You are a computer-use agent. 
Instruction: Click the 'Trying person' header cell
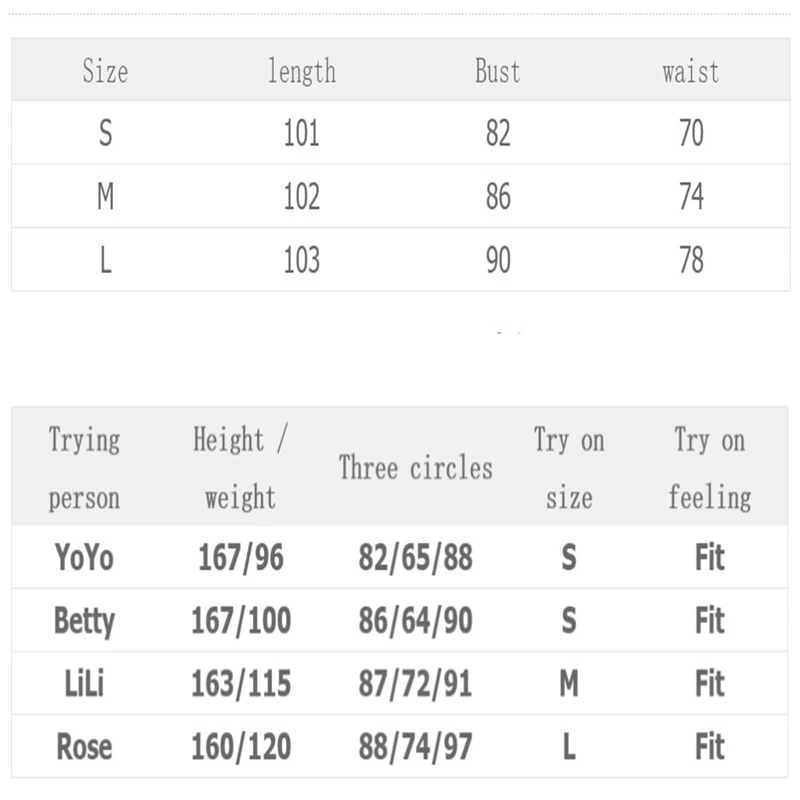coord(84,468)
